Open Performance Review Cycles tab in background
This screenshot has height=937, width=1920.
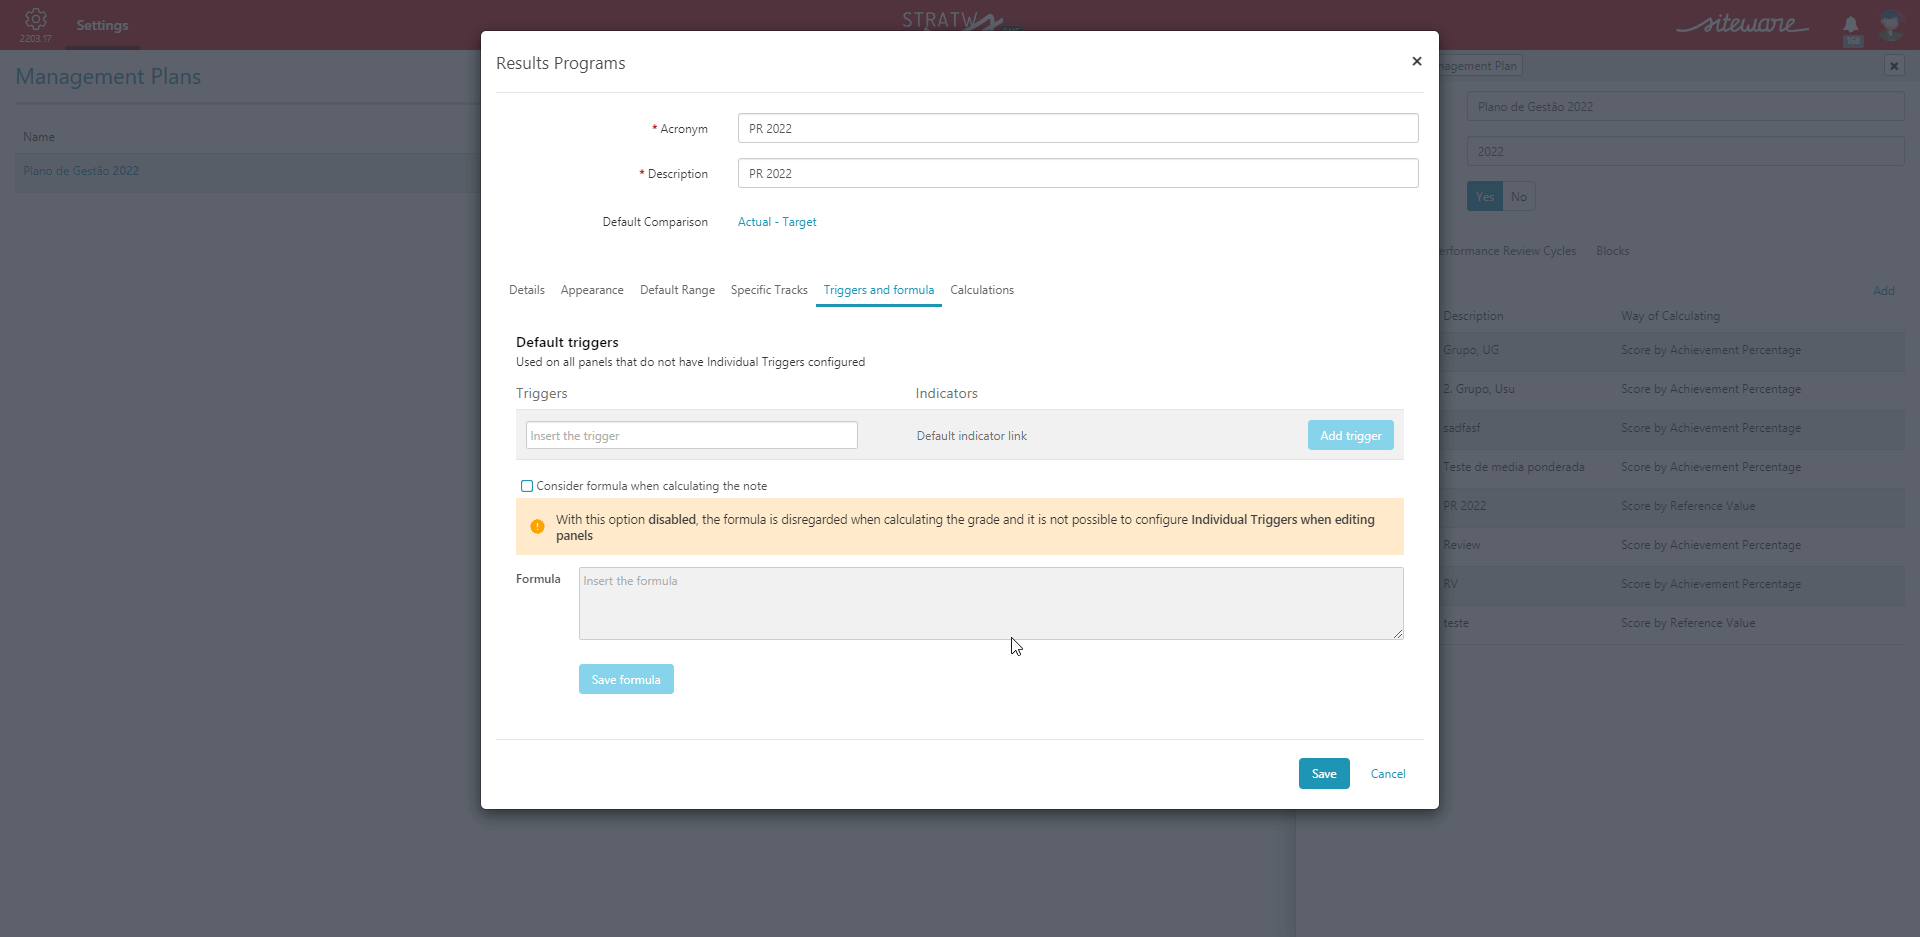1507,251
